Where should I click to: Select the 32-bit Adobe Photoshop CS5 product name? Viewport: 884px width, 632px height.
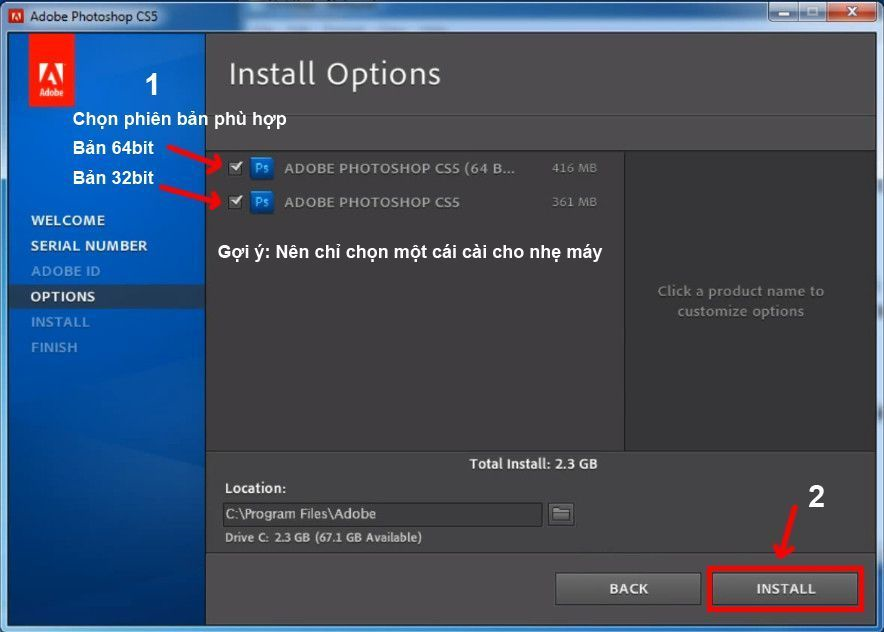pos(372,202)
